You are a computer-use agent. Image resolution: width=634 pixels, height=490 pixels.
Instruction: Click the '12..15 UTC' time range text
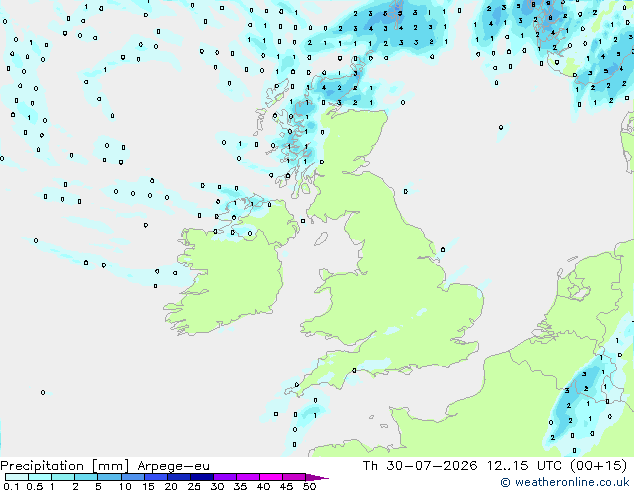pyautogui.click(x=524, y=465)
